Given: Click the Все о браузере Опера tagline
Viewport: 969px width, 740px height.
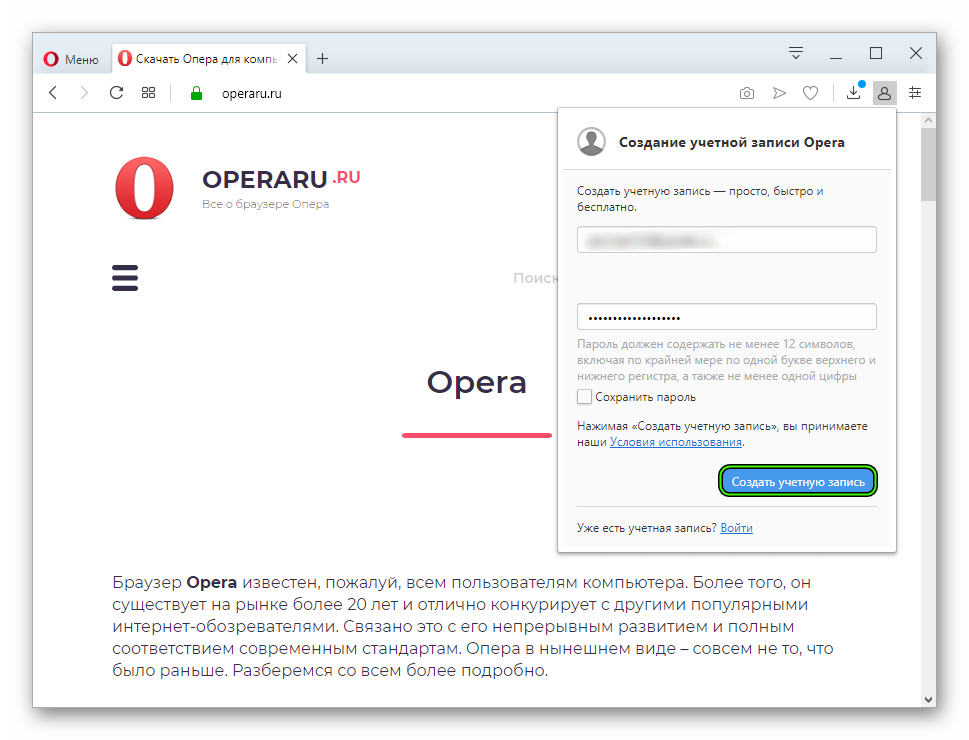Looking at the screenshot, I should coord(265,204).
